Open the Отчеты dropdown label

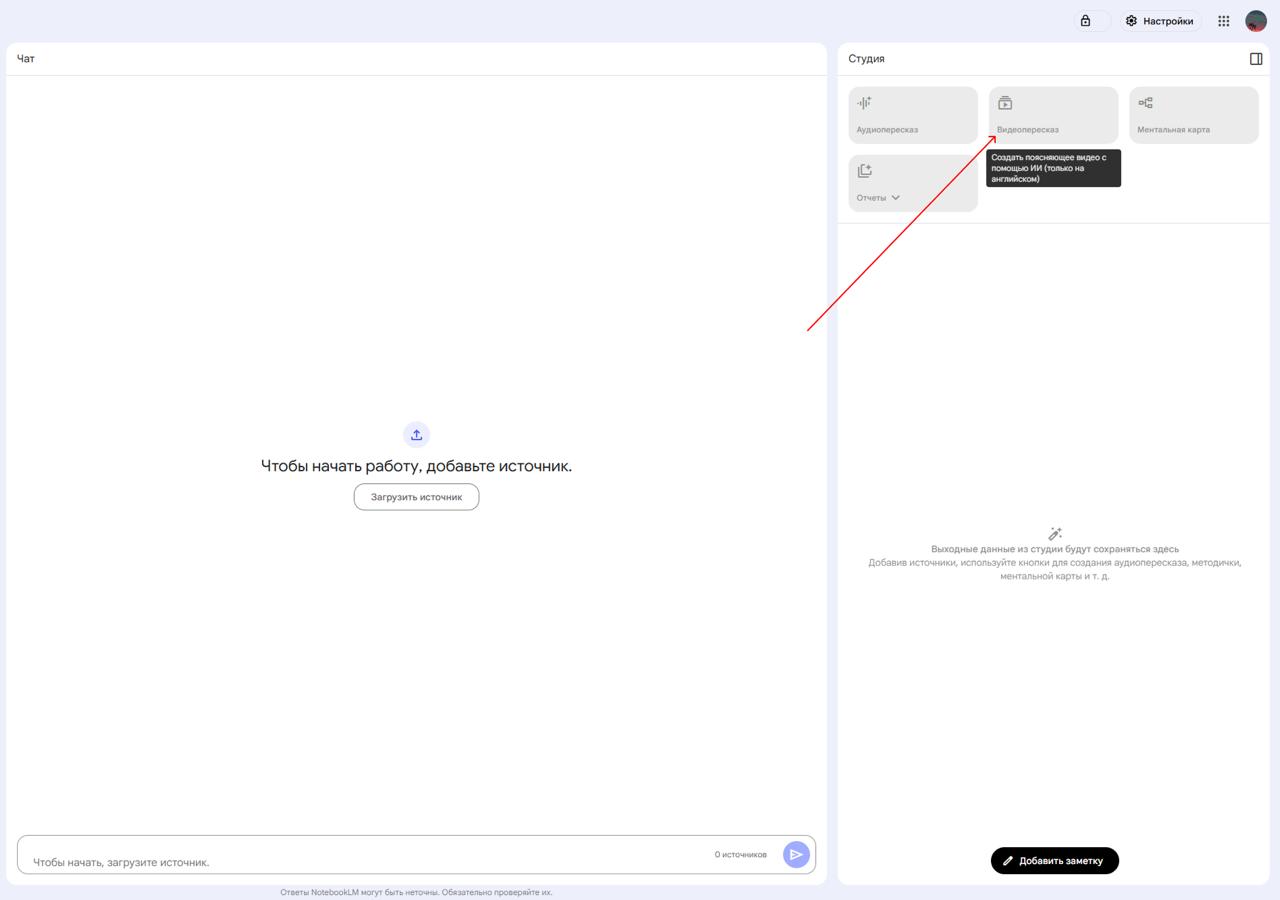tap(871, 198)
